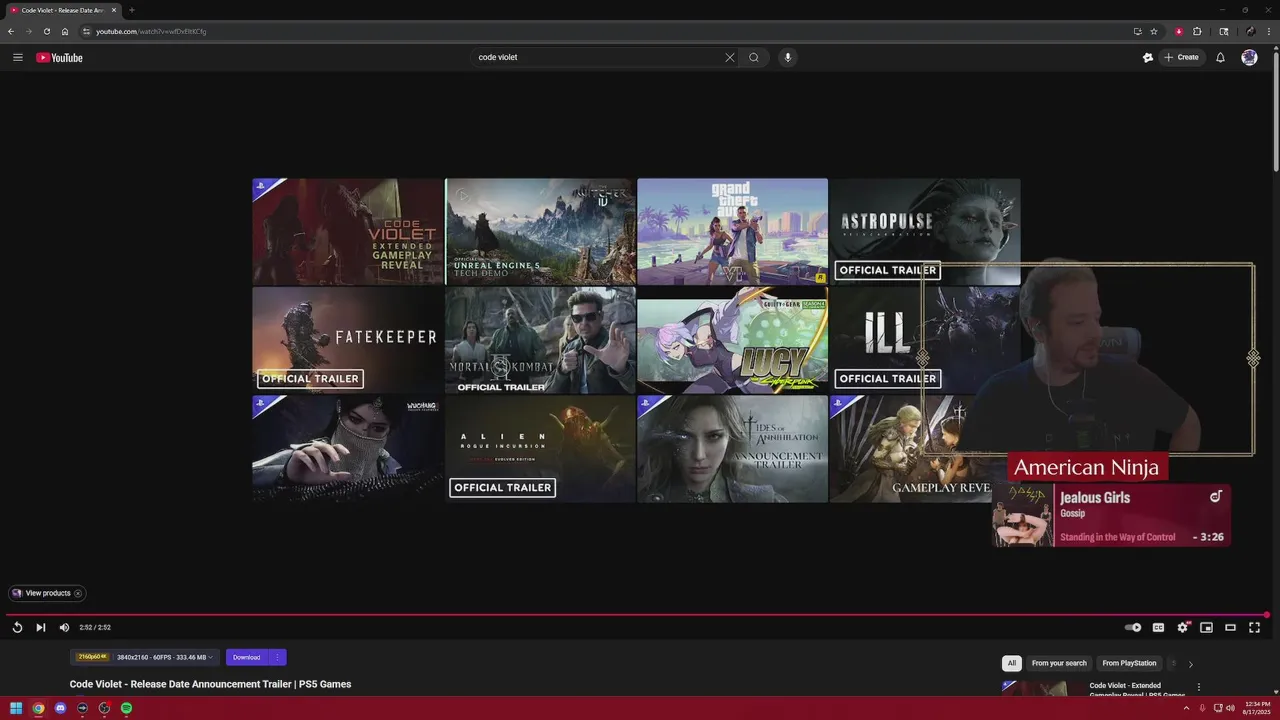The width and height of the screenshot is (1280, 720).
Task: Seek on the red progress bar
Action: 637,615
